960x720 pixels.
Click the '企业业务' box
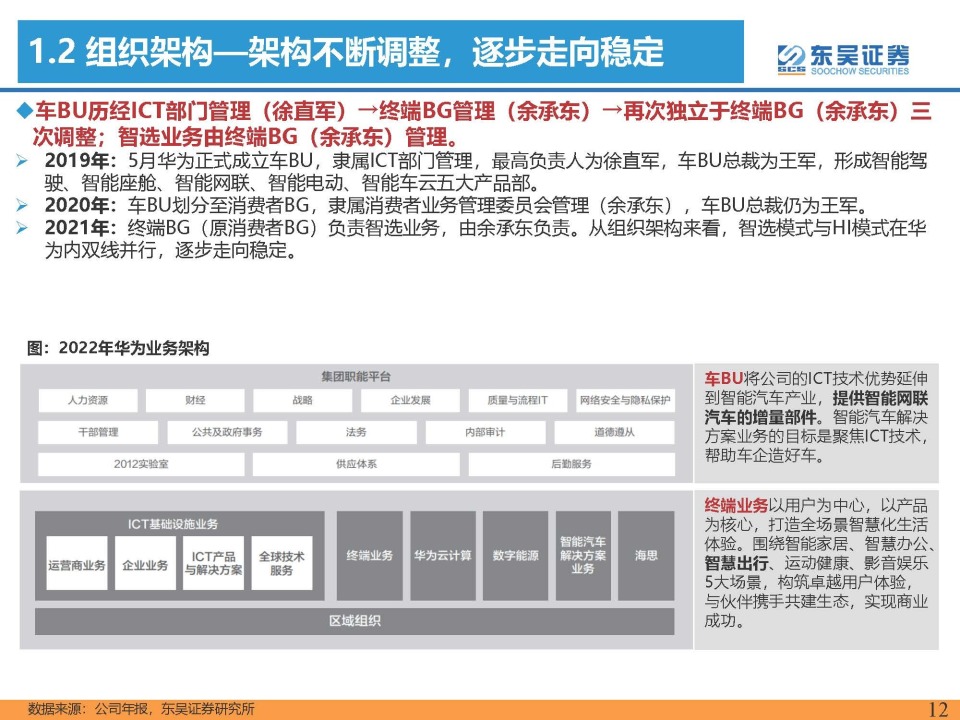tap(145, 564)
